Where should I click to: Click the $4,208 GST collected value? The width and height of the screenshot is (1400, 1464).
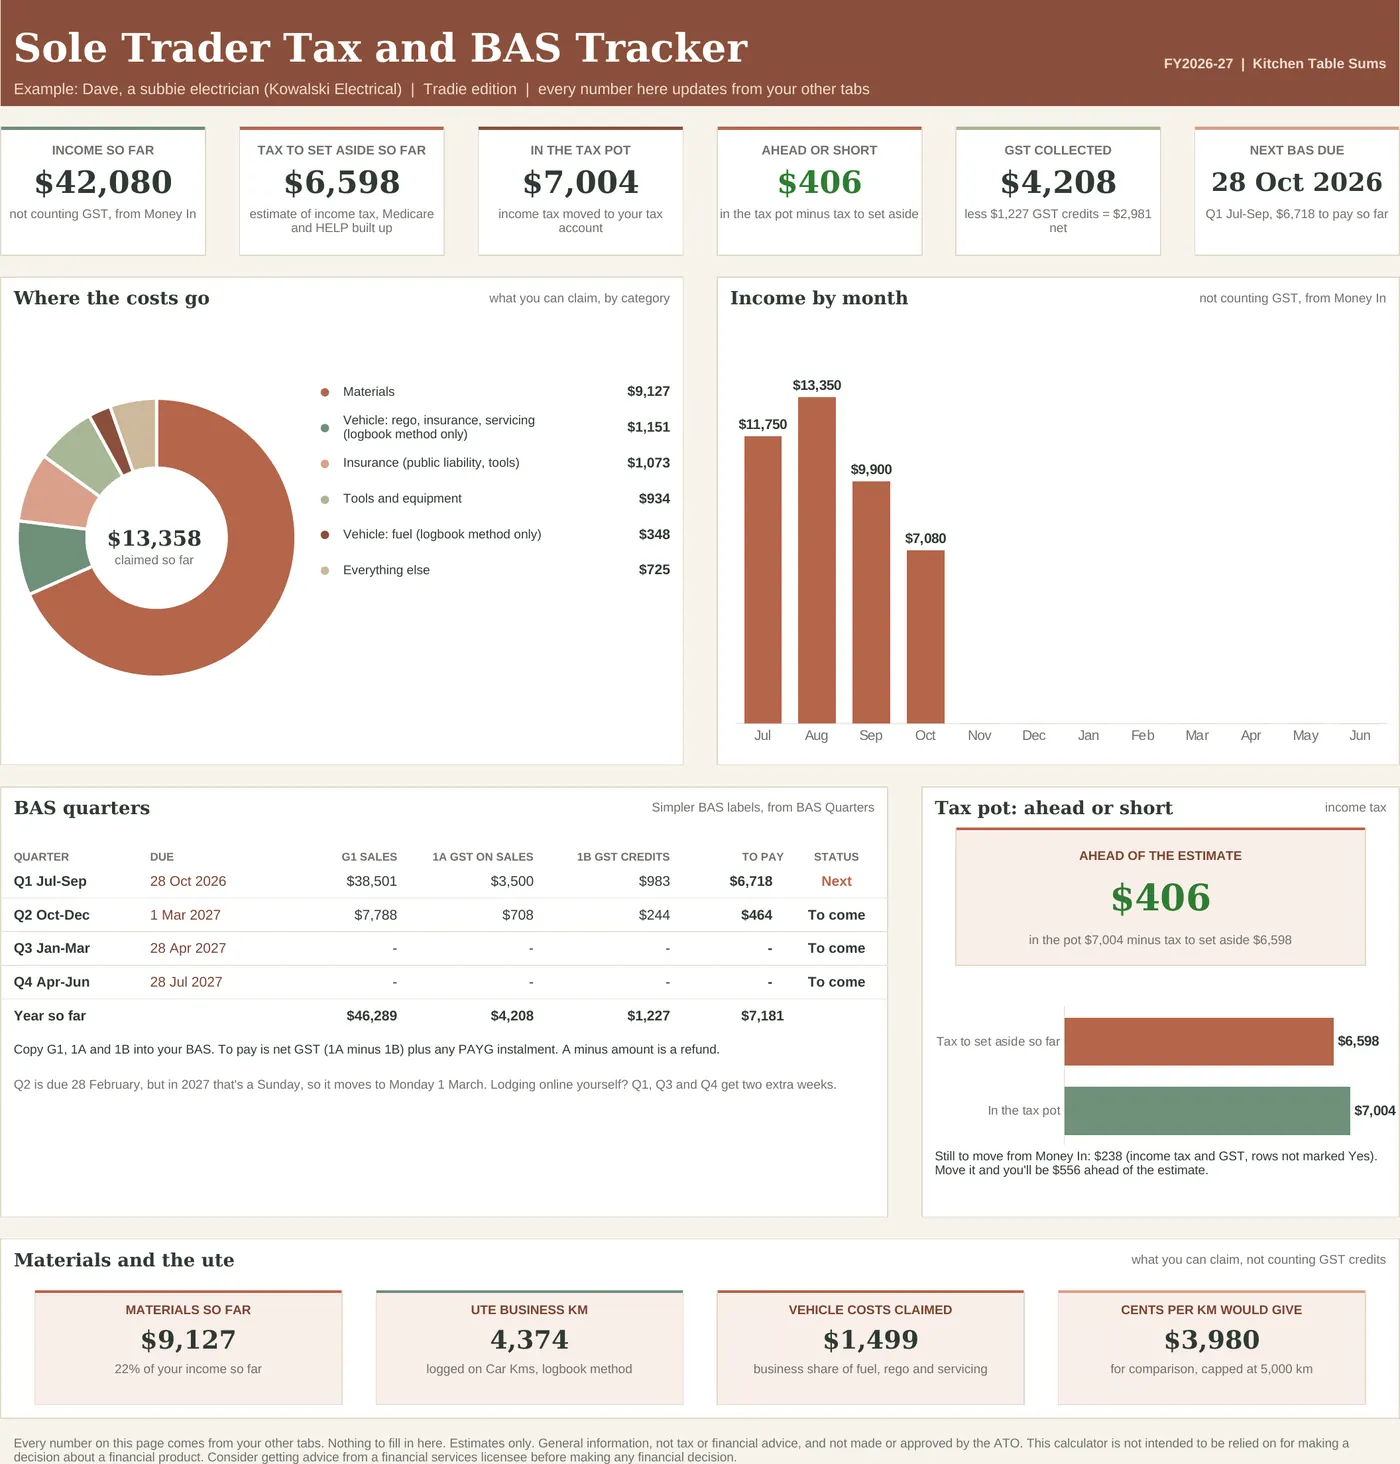[1058, 182]
